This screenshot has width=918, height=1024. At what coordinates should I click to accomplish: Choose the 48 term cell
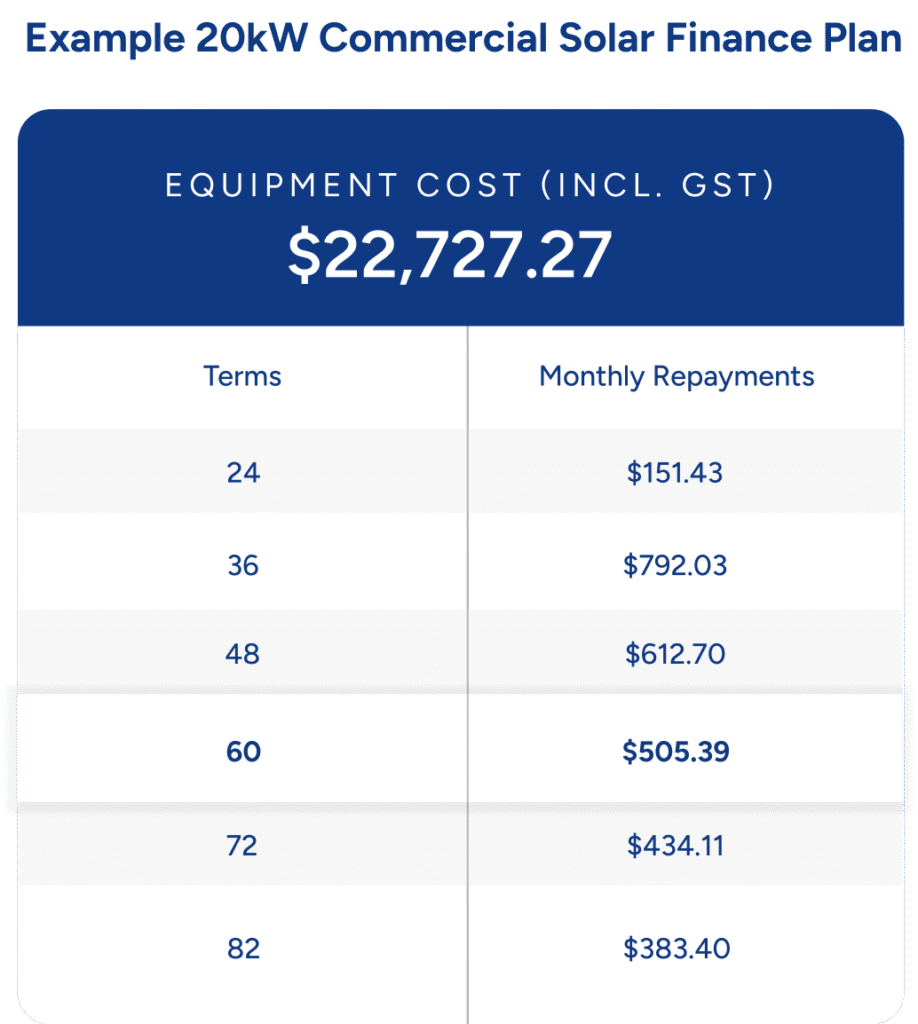pos(243,654)
